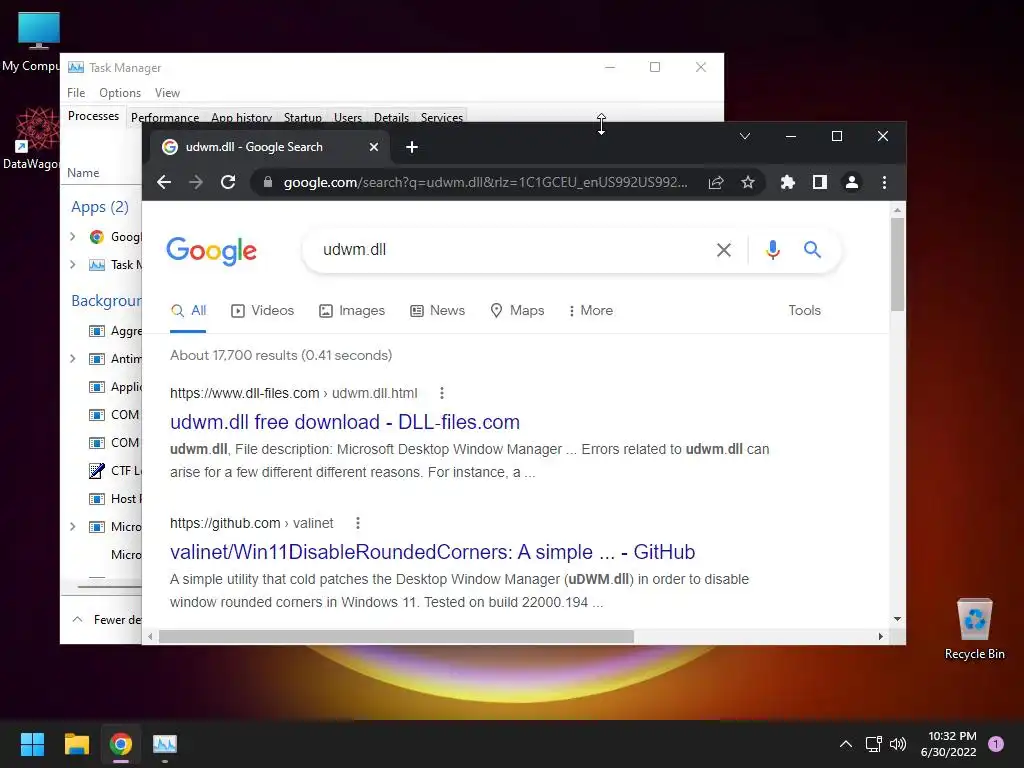Start voice search with microphone
1024x768 pixels.
773,249
